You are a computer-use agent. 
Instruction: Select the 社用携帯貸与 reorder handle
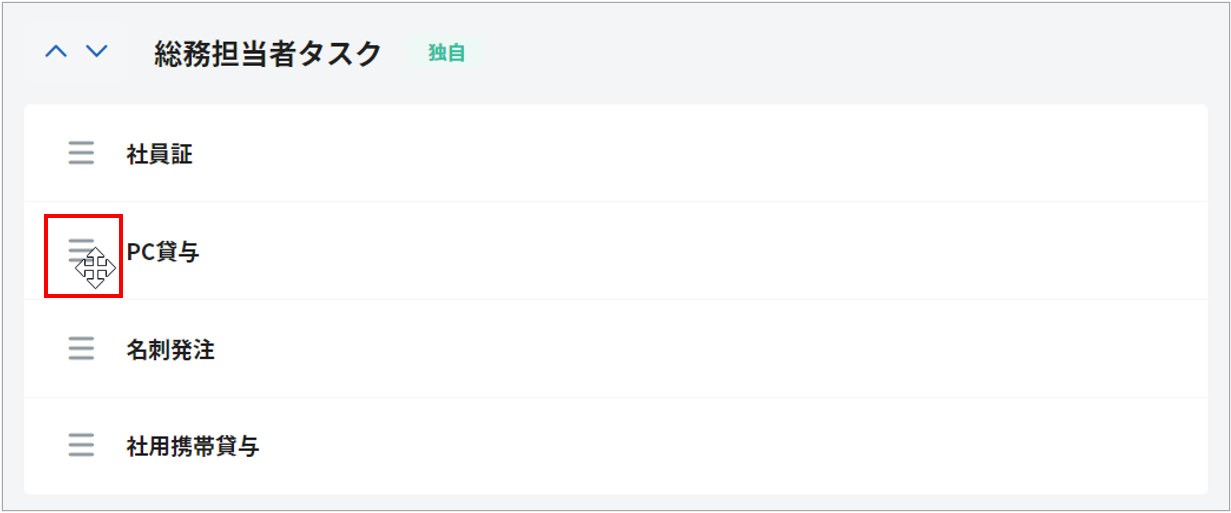[81, 446]
